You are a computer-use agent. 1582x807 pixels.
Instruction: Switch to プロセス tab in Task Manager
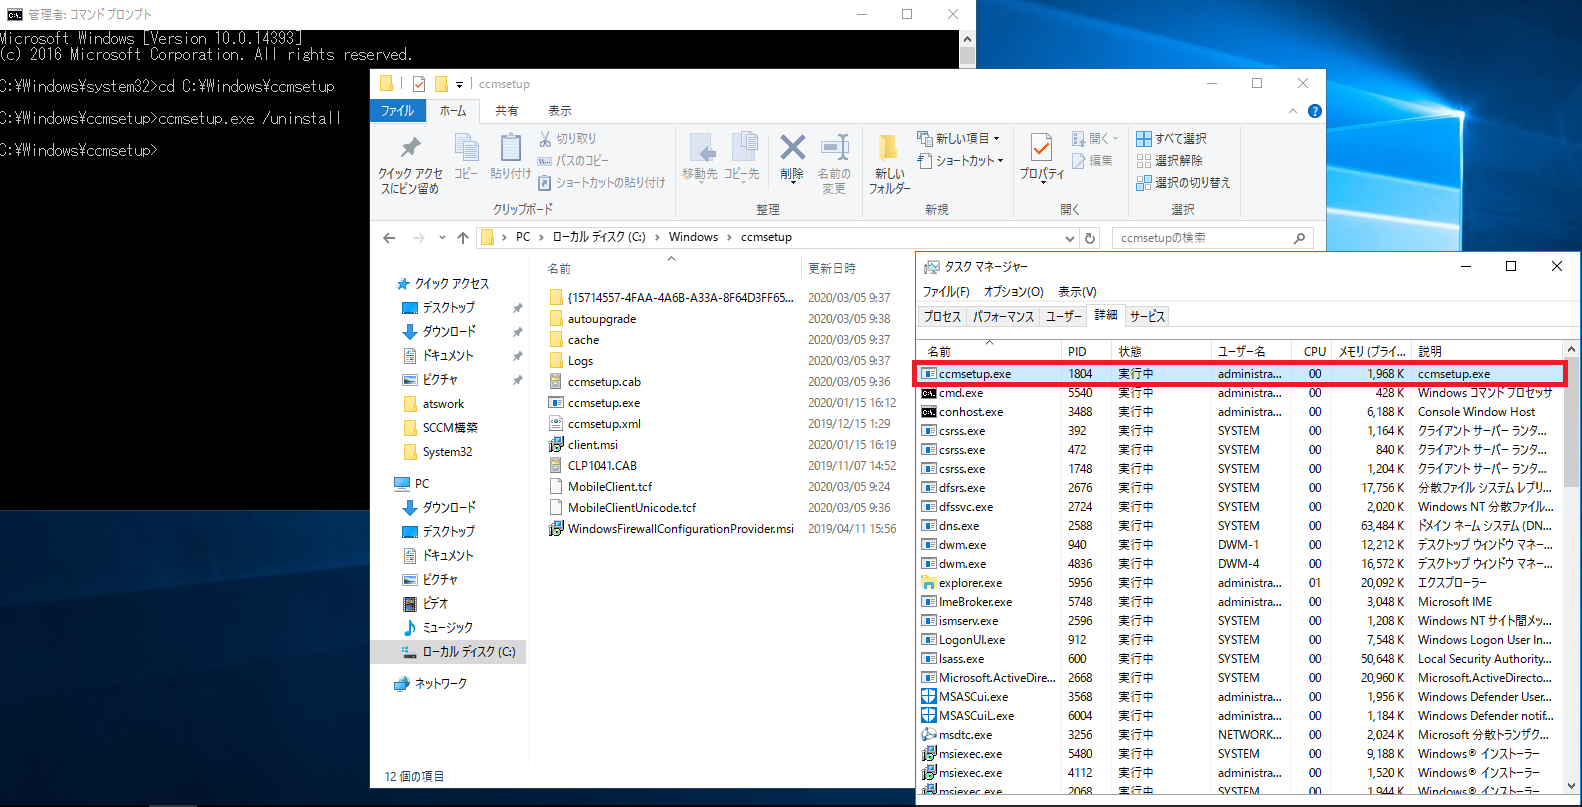pos(942,316)
